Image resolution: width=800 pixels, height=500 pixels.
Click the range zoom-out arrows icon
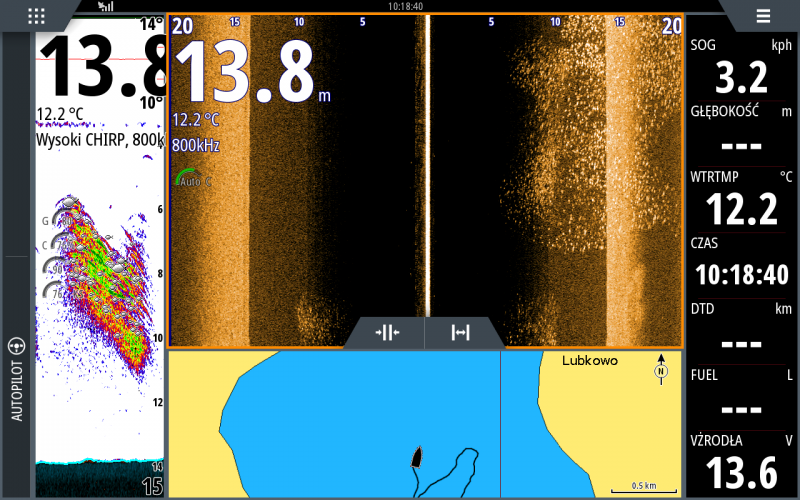click(461, 333)
